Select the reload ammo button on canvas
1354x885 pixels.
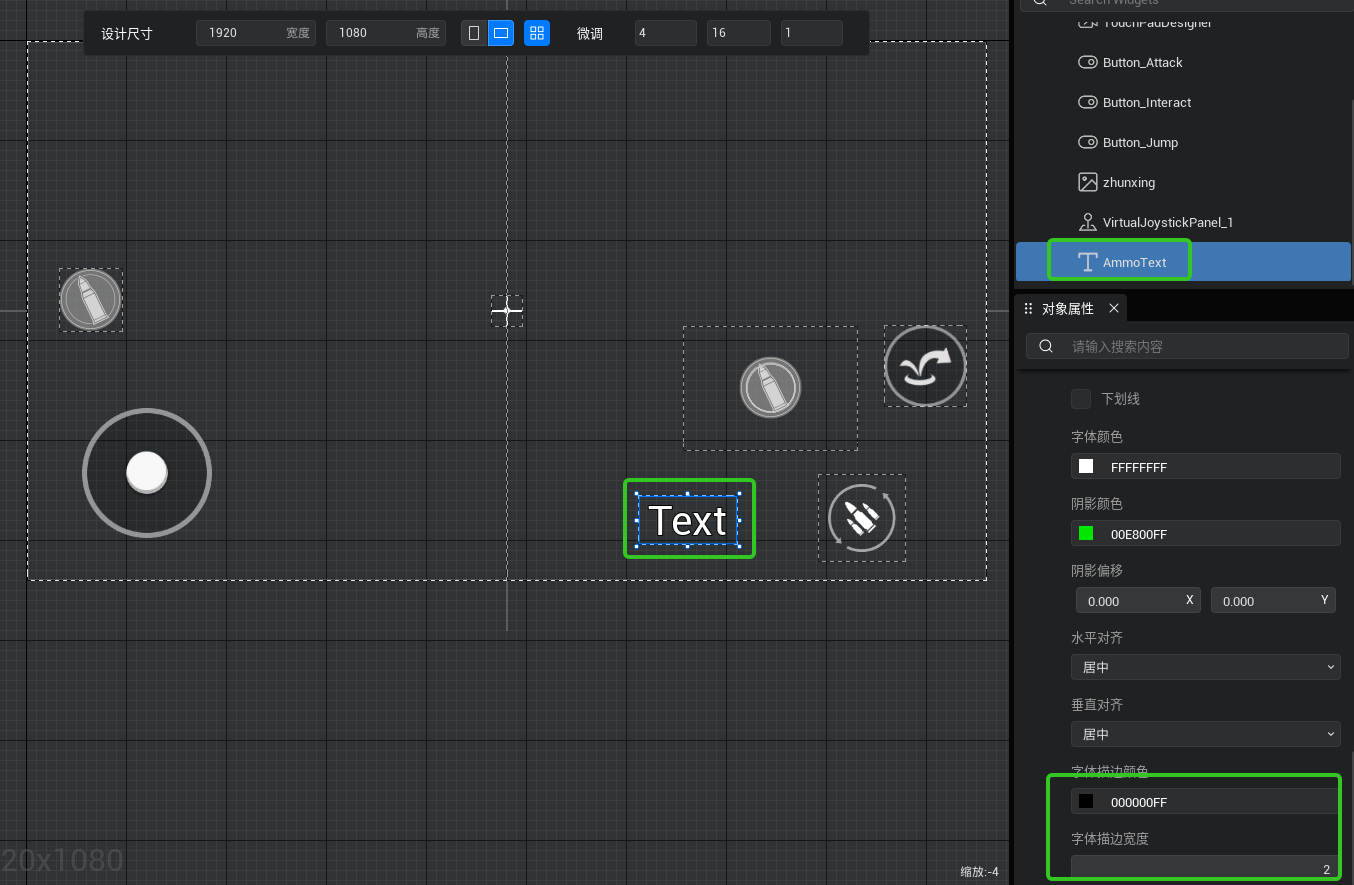[x=861, y=517]
